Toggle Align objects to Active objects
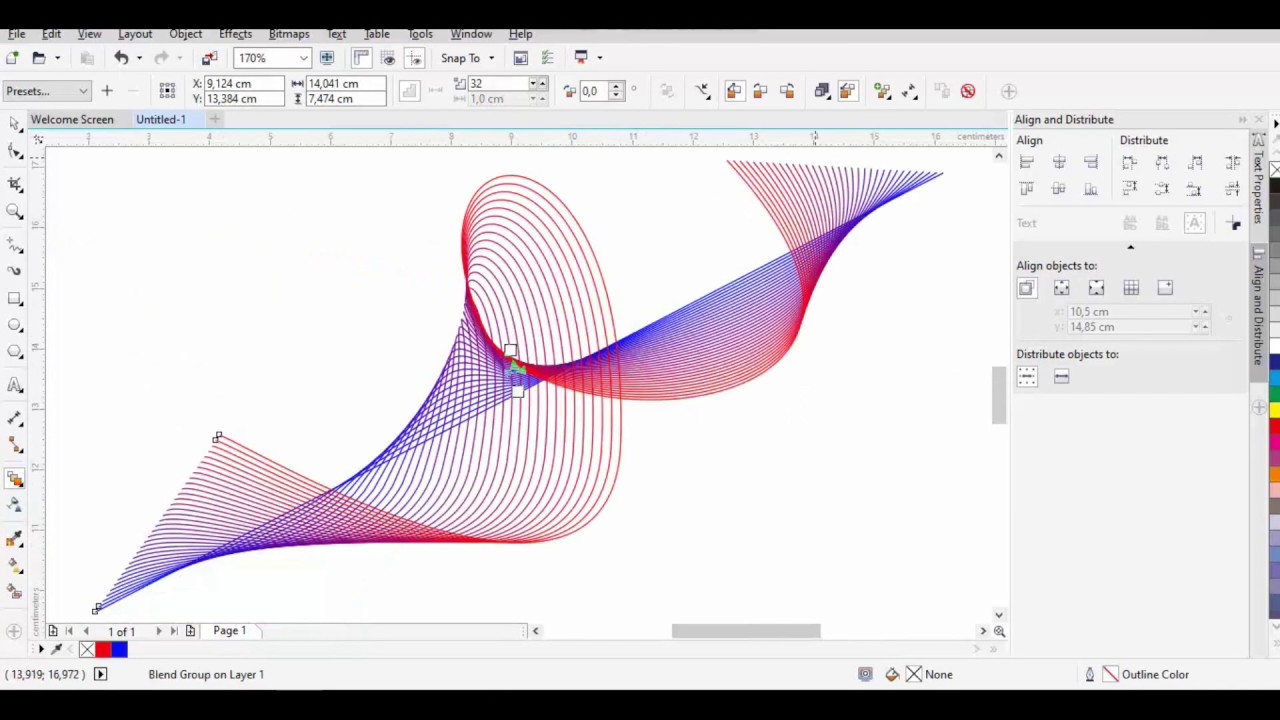 point(1027,288)
